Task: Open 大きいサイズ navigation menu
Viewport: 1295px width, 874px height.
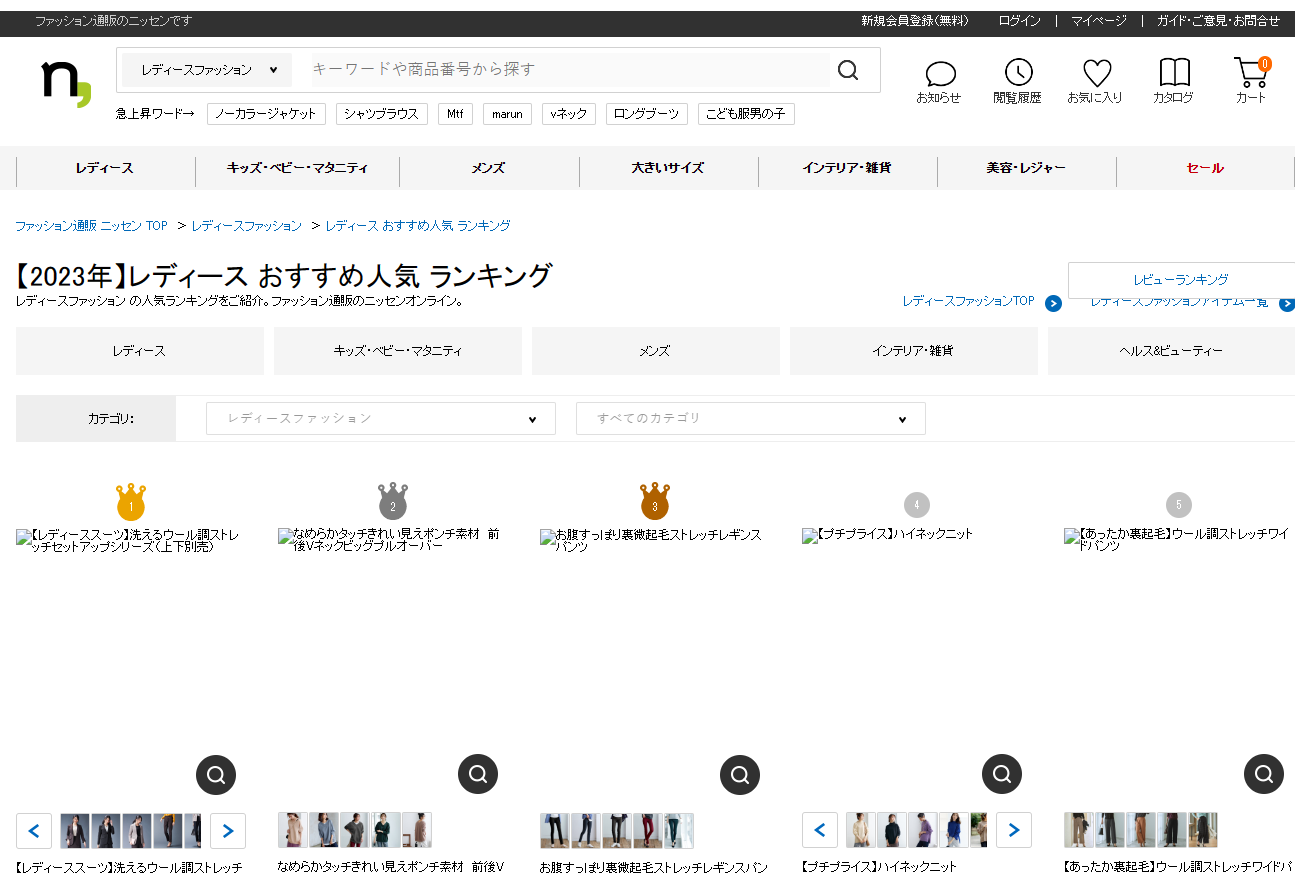Action: 668,168
